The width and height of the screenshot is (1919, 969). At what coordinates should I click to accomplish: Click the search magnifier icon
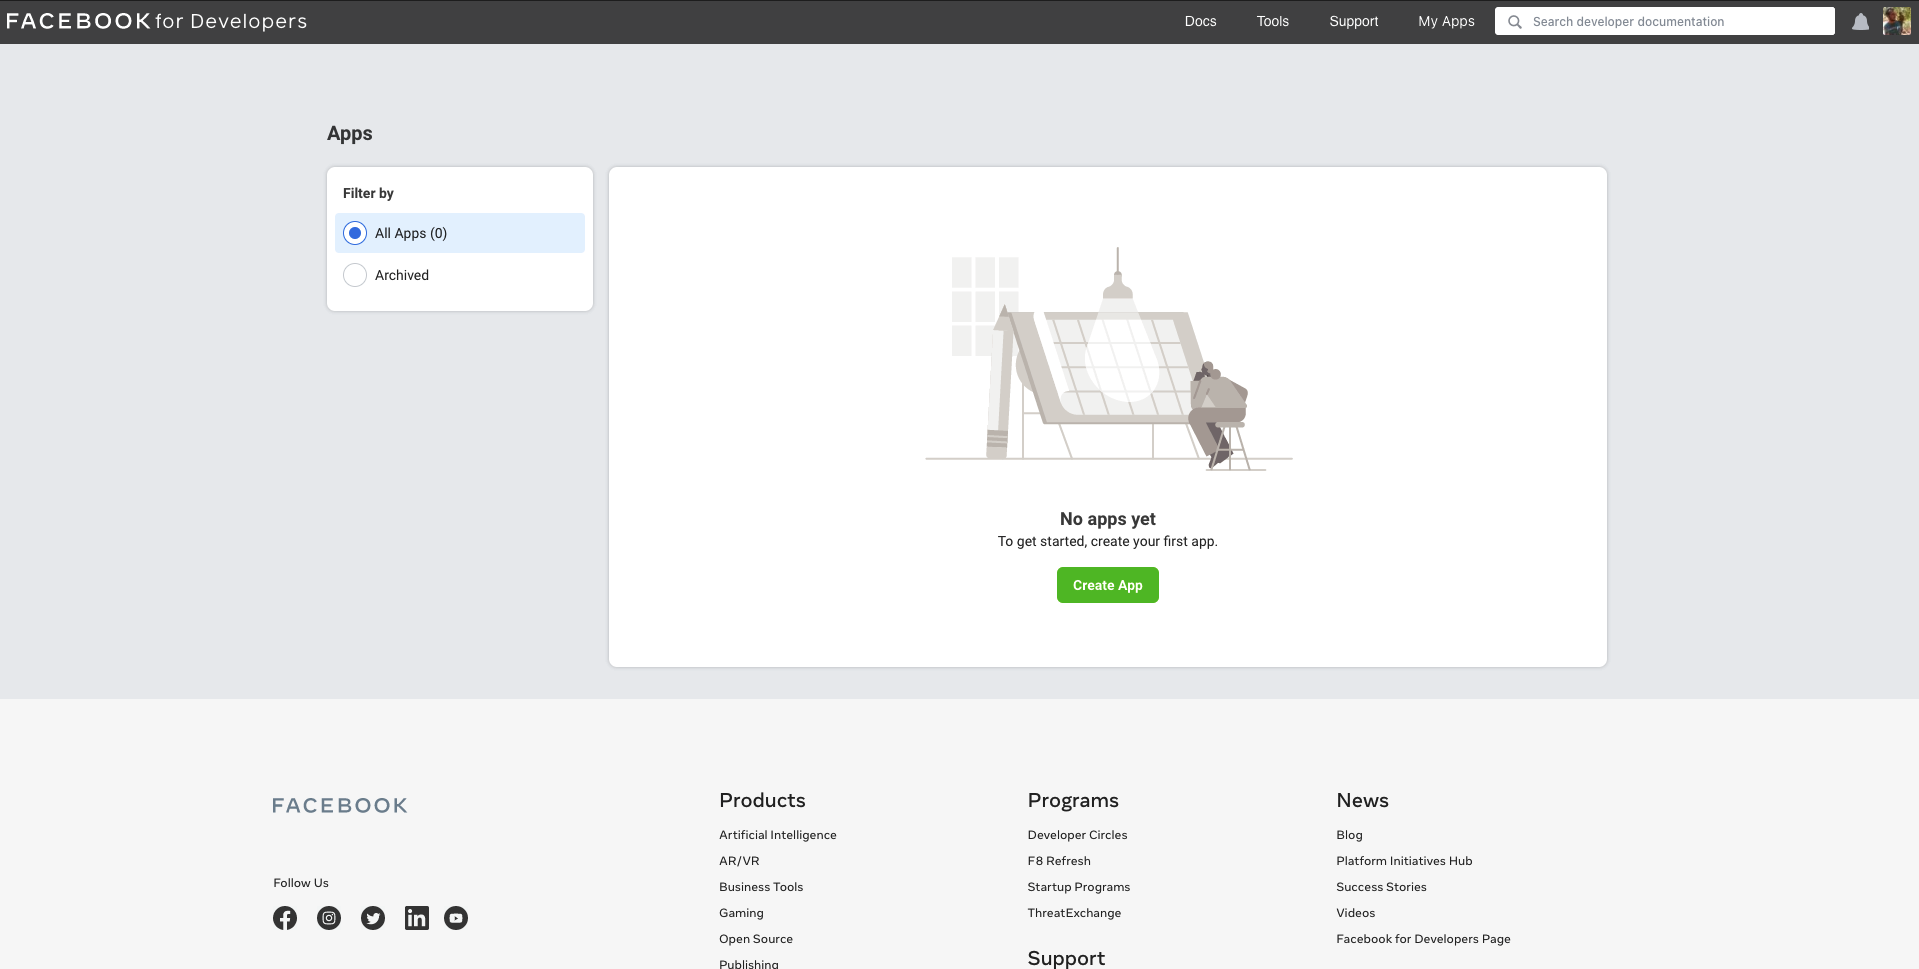pyautogui.click(x=1515, y=22)
